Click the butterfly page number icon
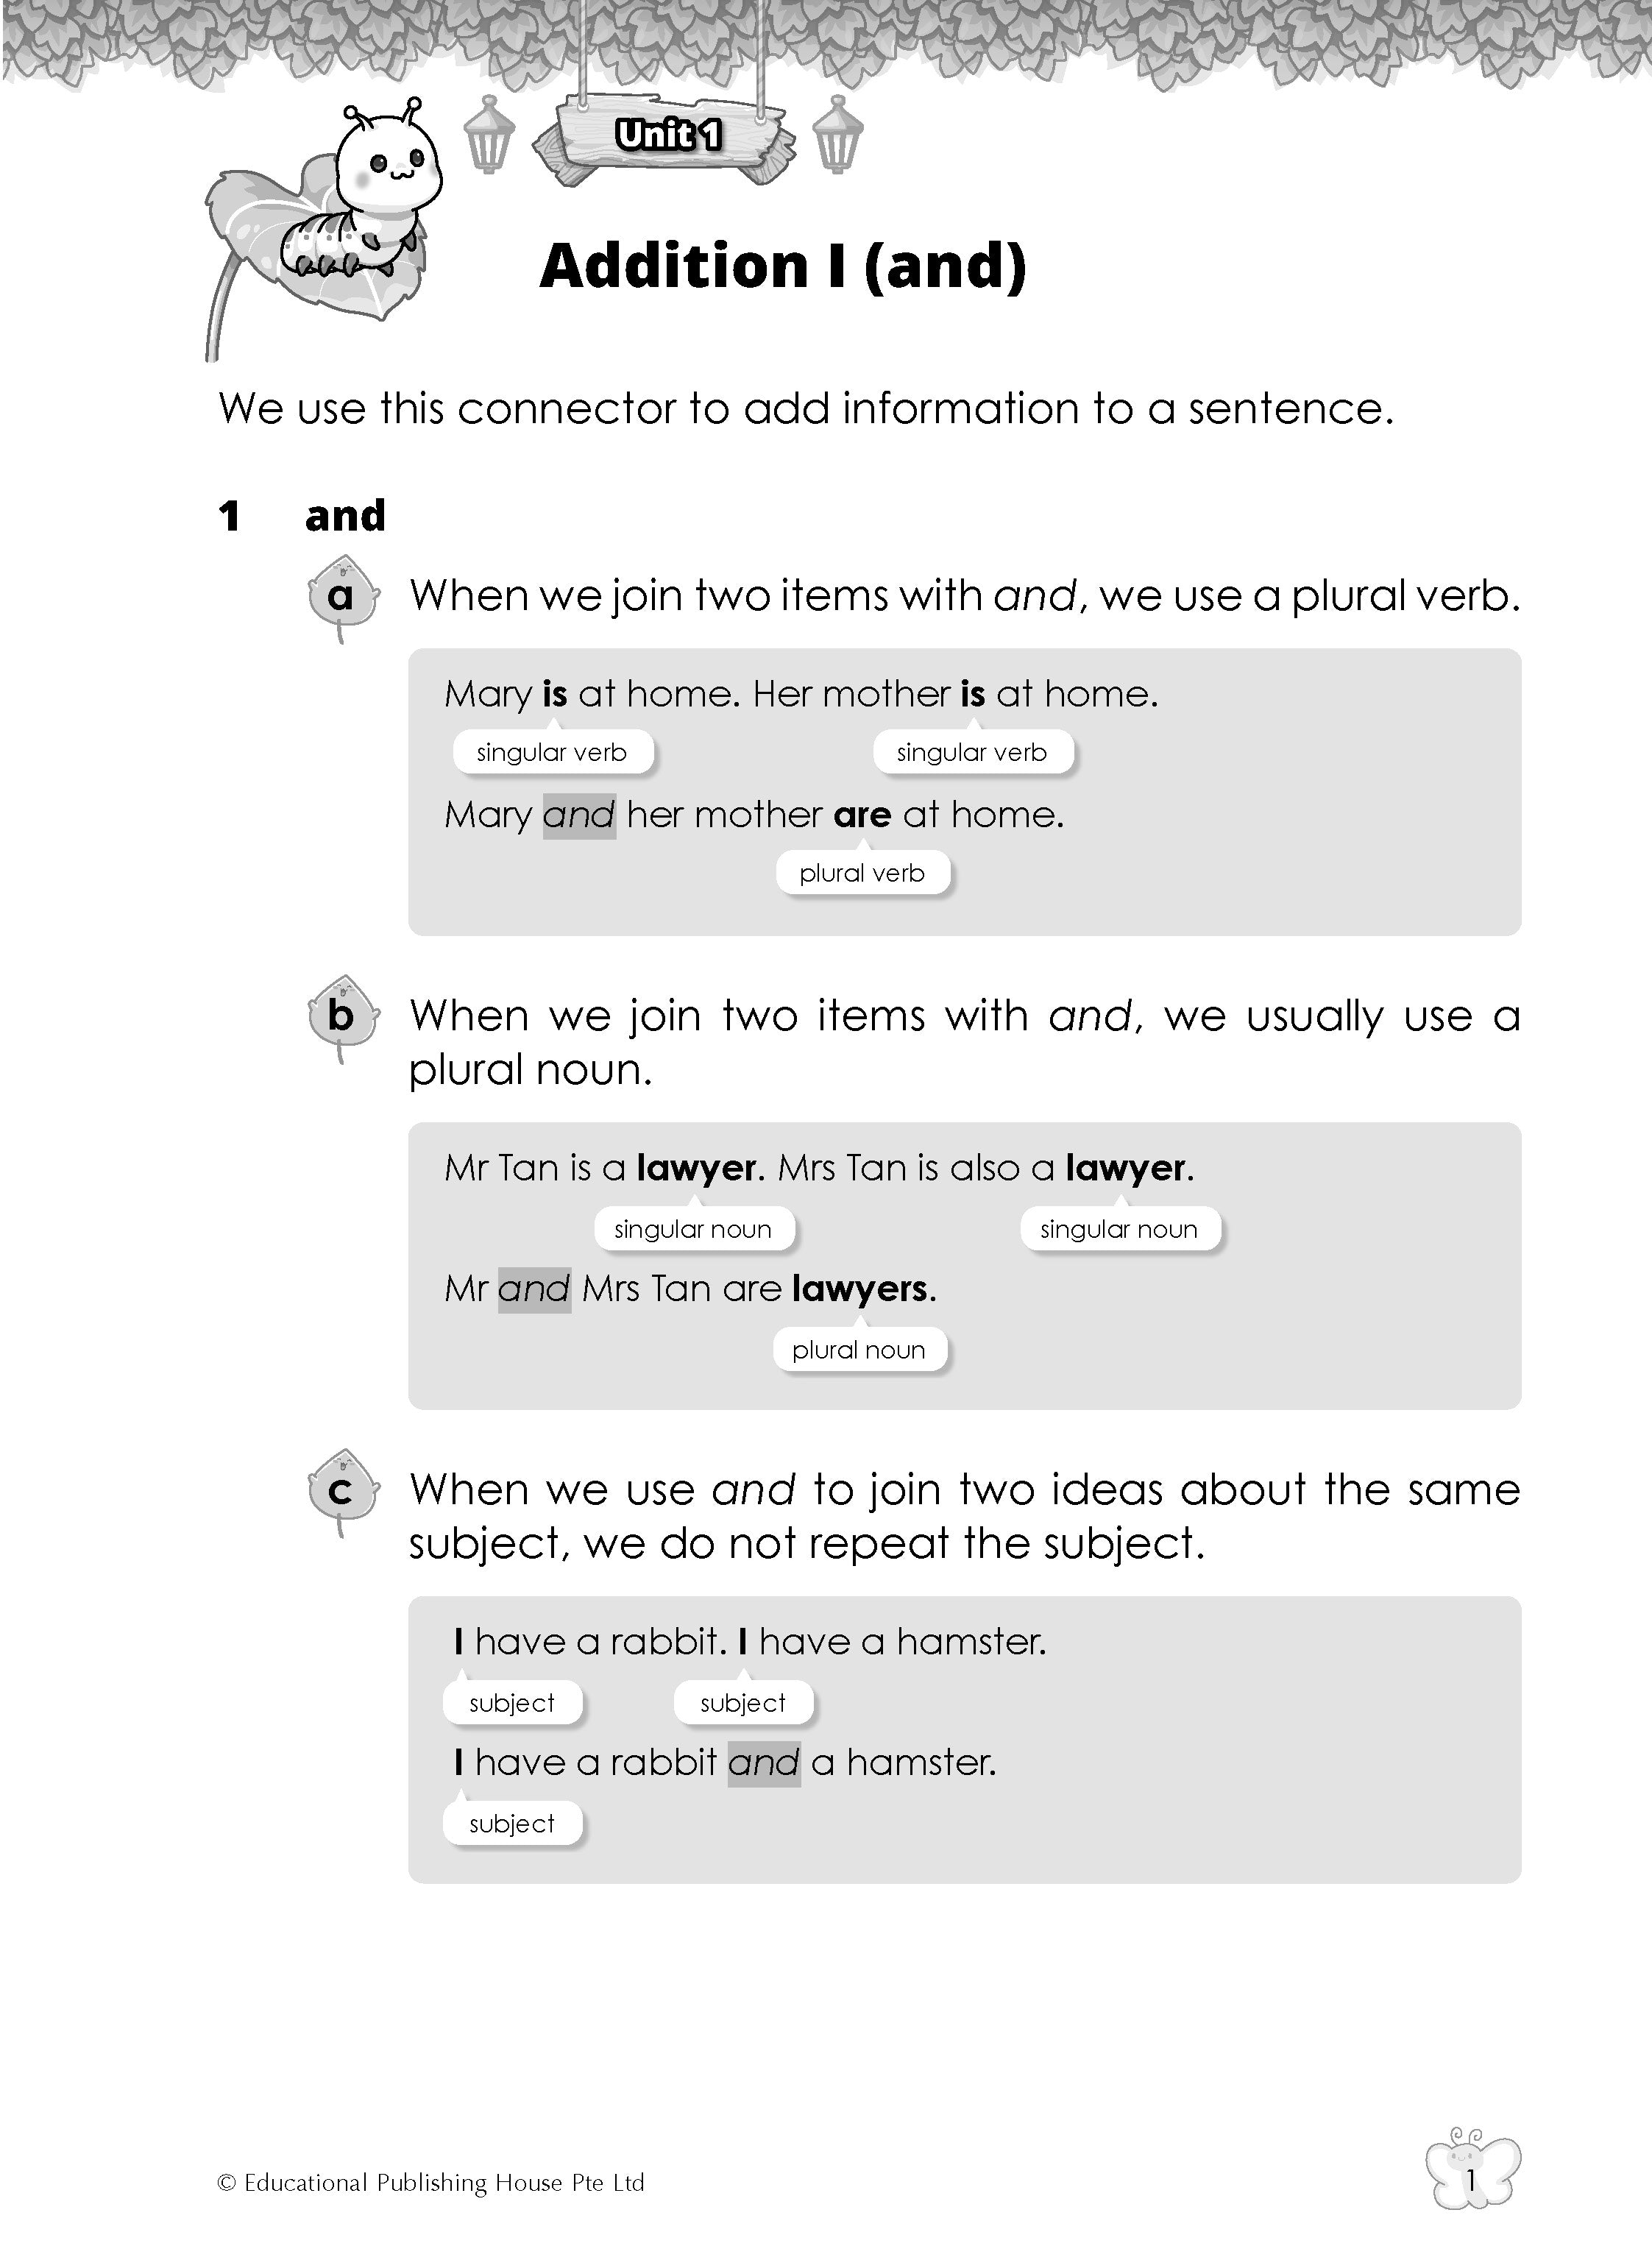This screenshot has width=1652, height=2260. pos(1470,2179)
